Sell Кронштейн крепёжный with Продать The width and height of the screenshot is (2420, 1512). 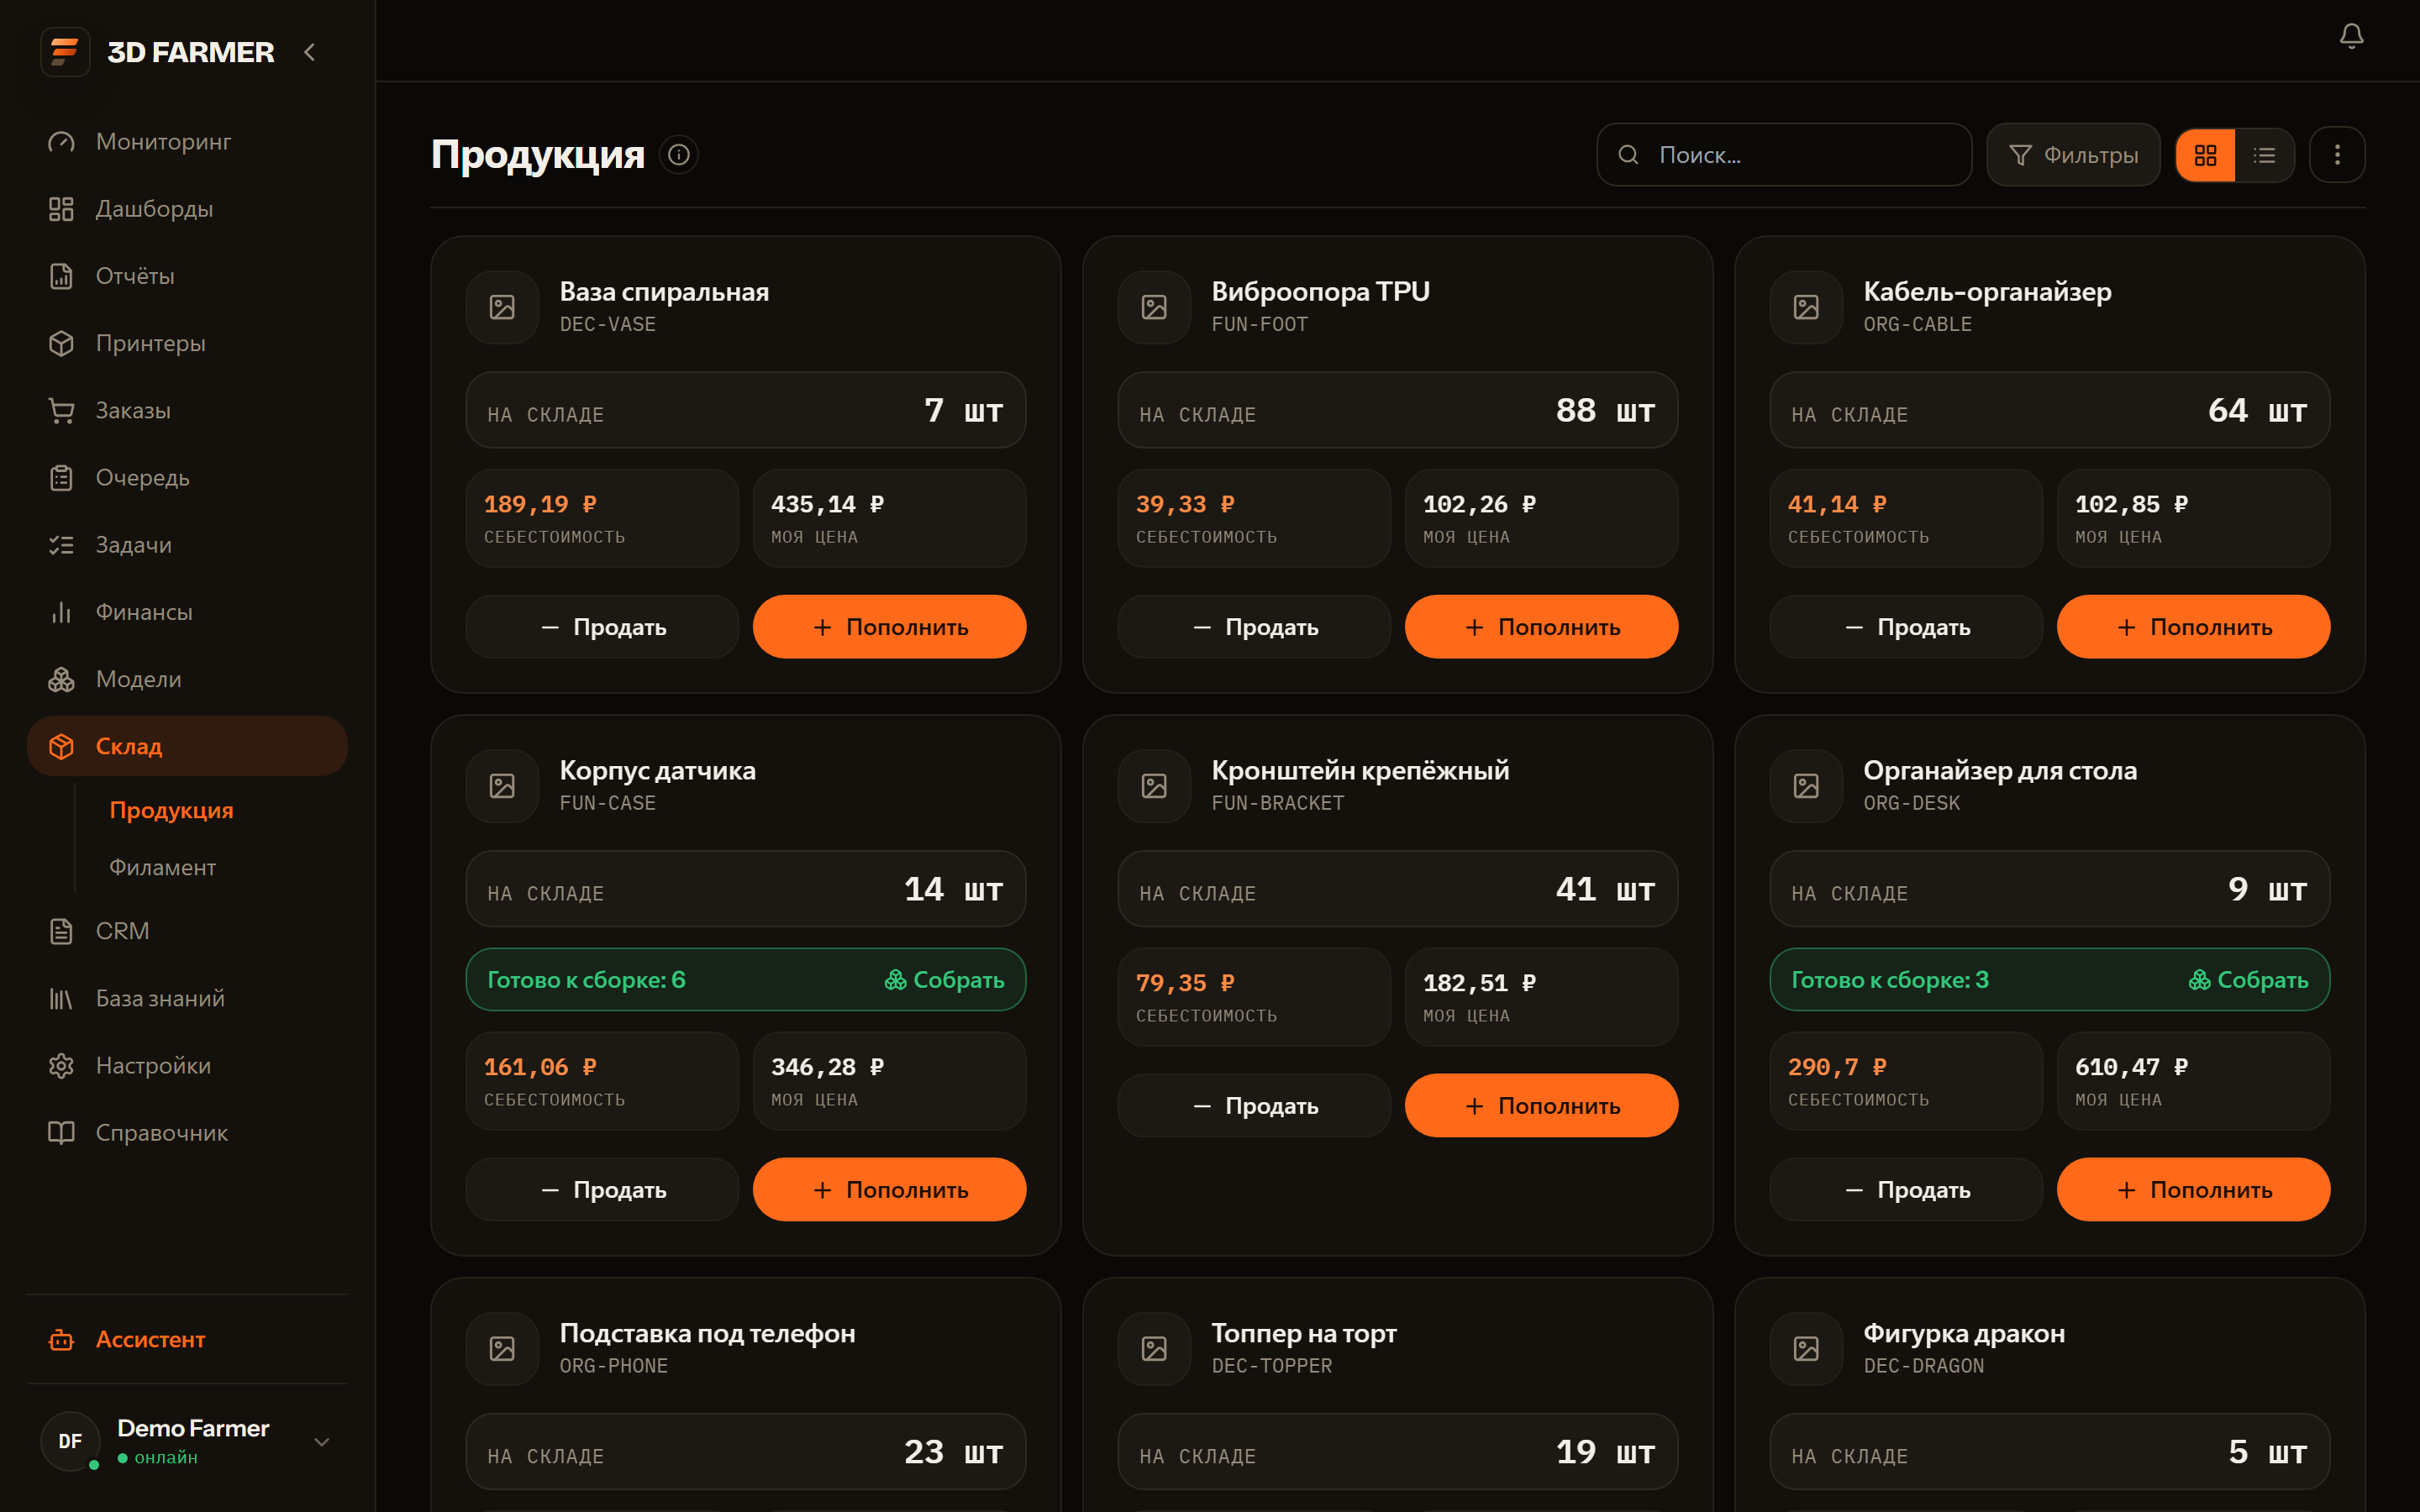click(1254, 1106)
